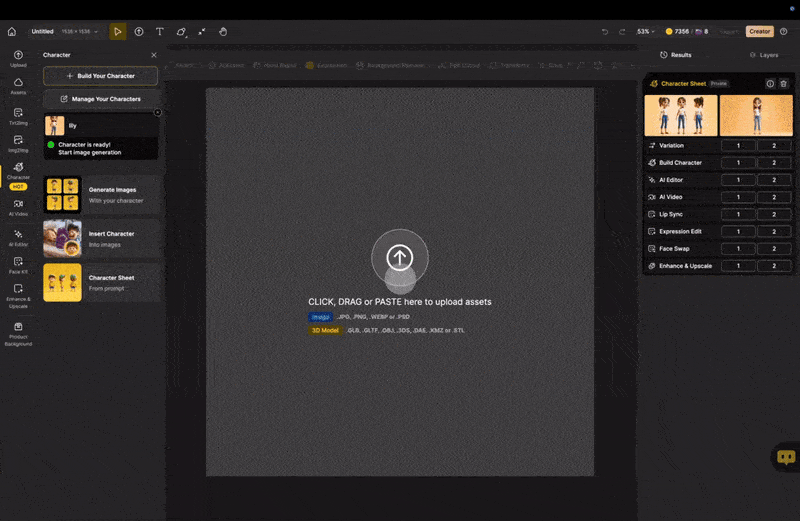800x521 pixels.
Task: Open the AI Video sidebar tool
Action: click(x=18, y=206)
